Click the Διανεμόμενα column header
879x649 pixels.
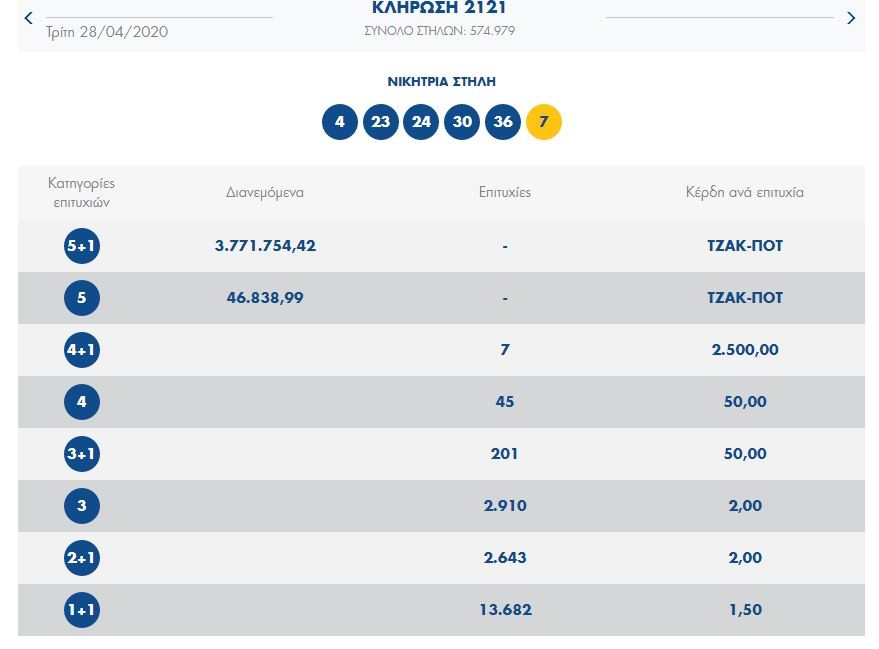point(265,192)
